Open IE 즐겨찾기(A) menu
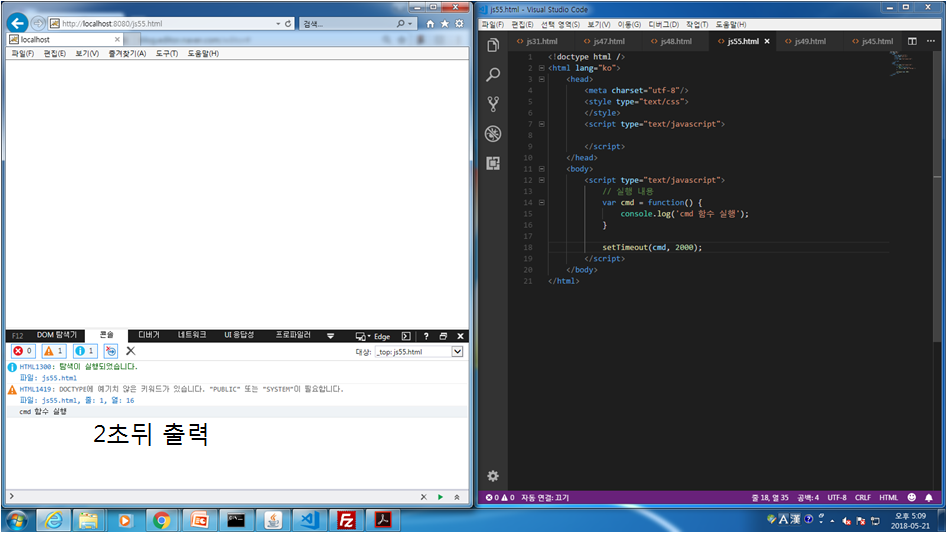This screenshot has width=947, height=533. point(127,53)
